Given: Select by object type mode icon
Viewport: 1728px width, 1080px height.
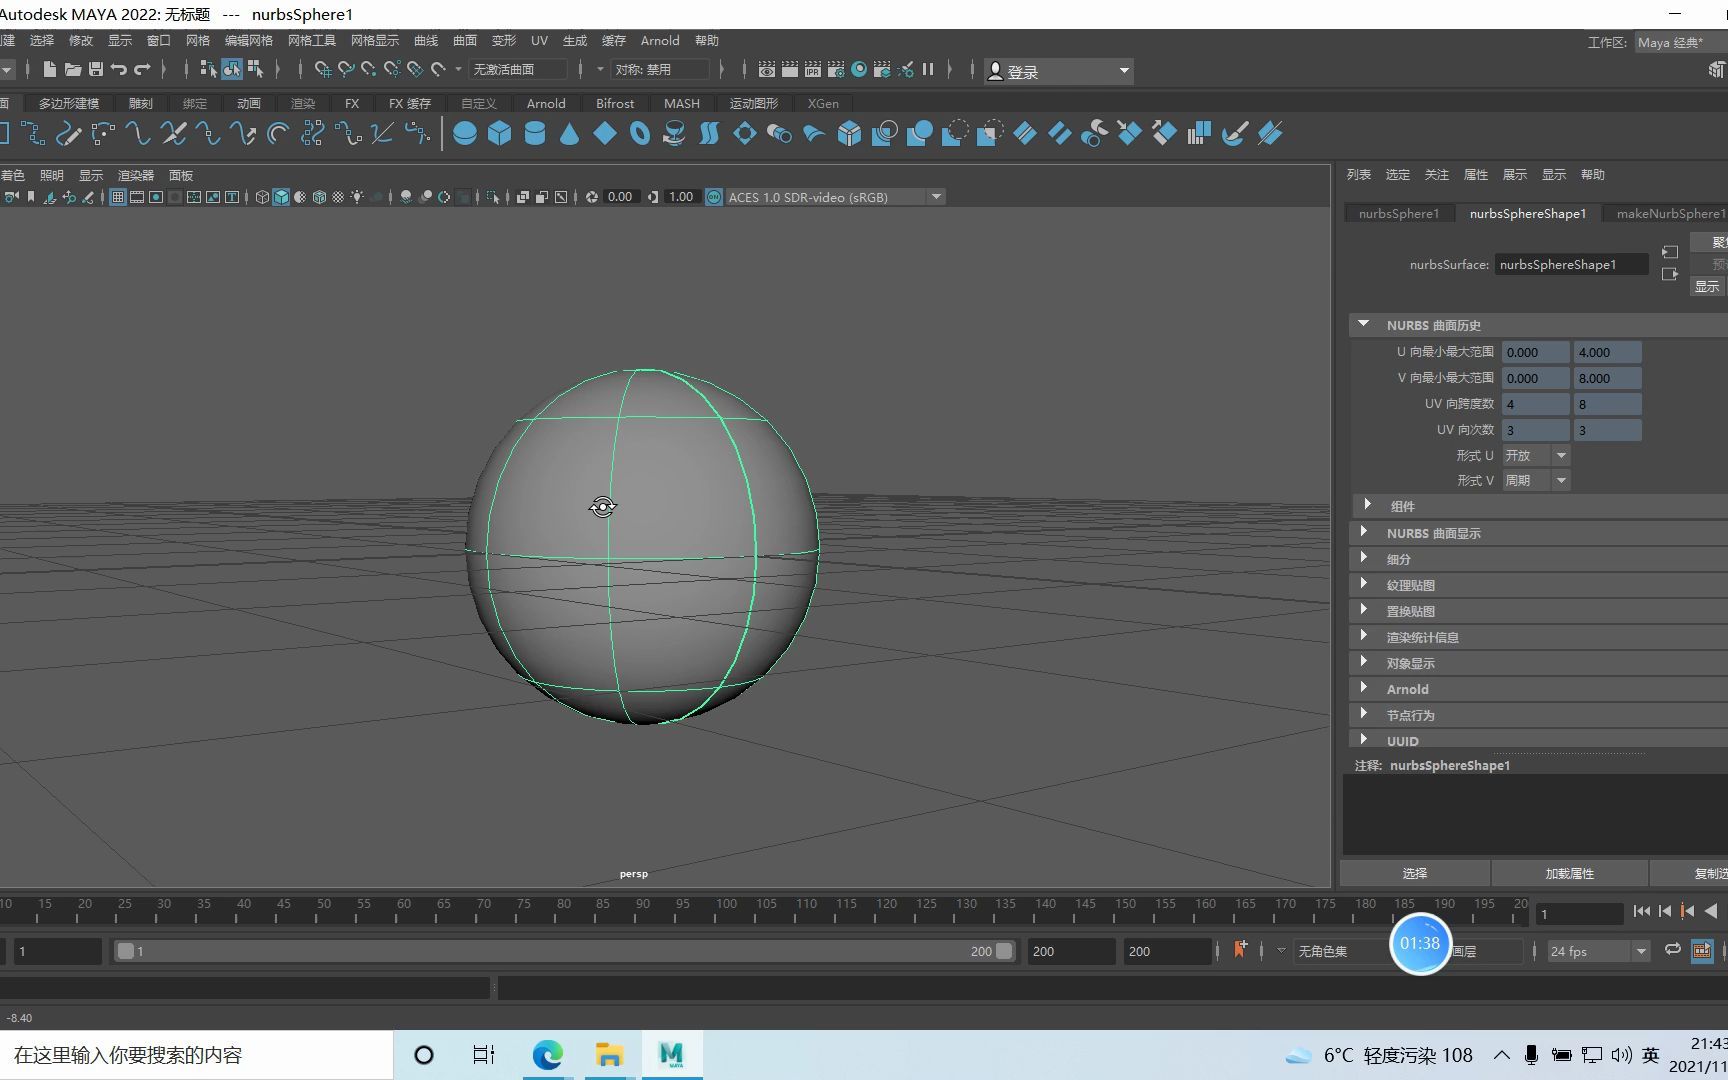Looking at the screenshot, I should [232, 69].
